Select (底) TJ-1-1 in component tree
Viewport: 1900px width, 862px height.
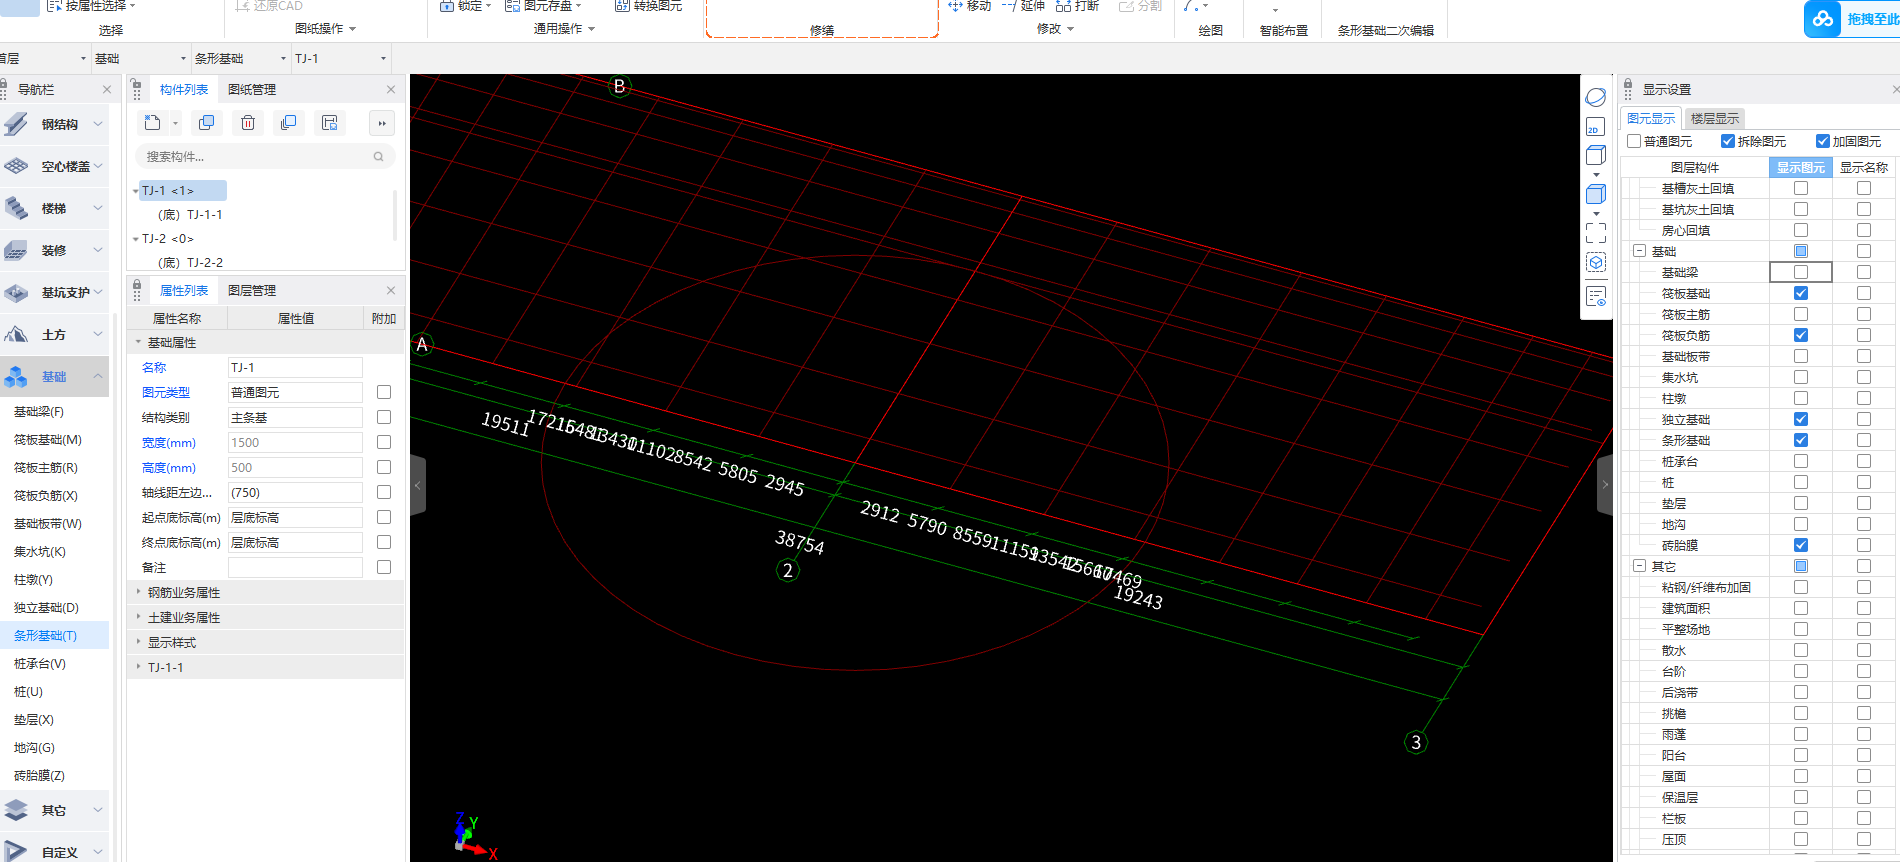point(190,214)
